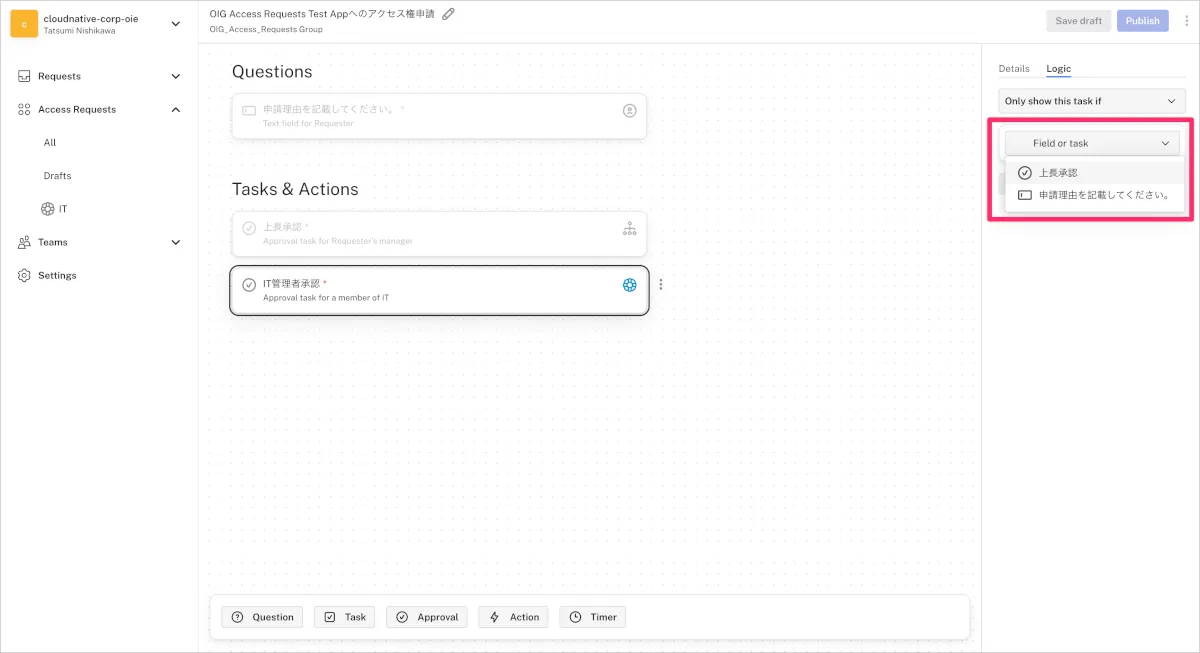Open Drafts under Access Requests

57,176
